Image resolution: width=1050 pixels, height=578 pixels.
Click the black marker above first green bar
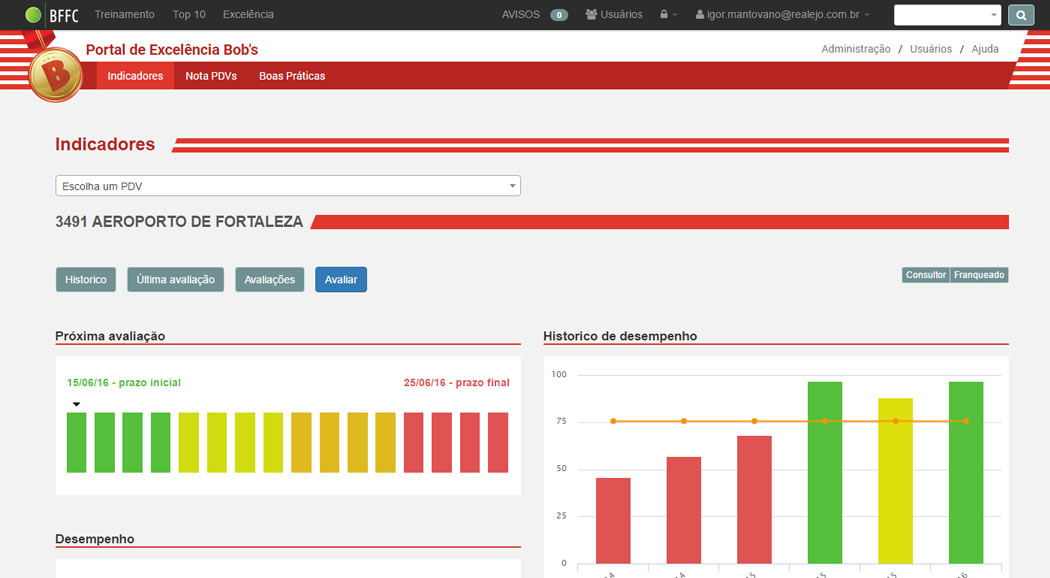click(x=76, y=404)
